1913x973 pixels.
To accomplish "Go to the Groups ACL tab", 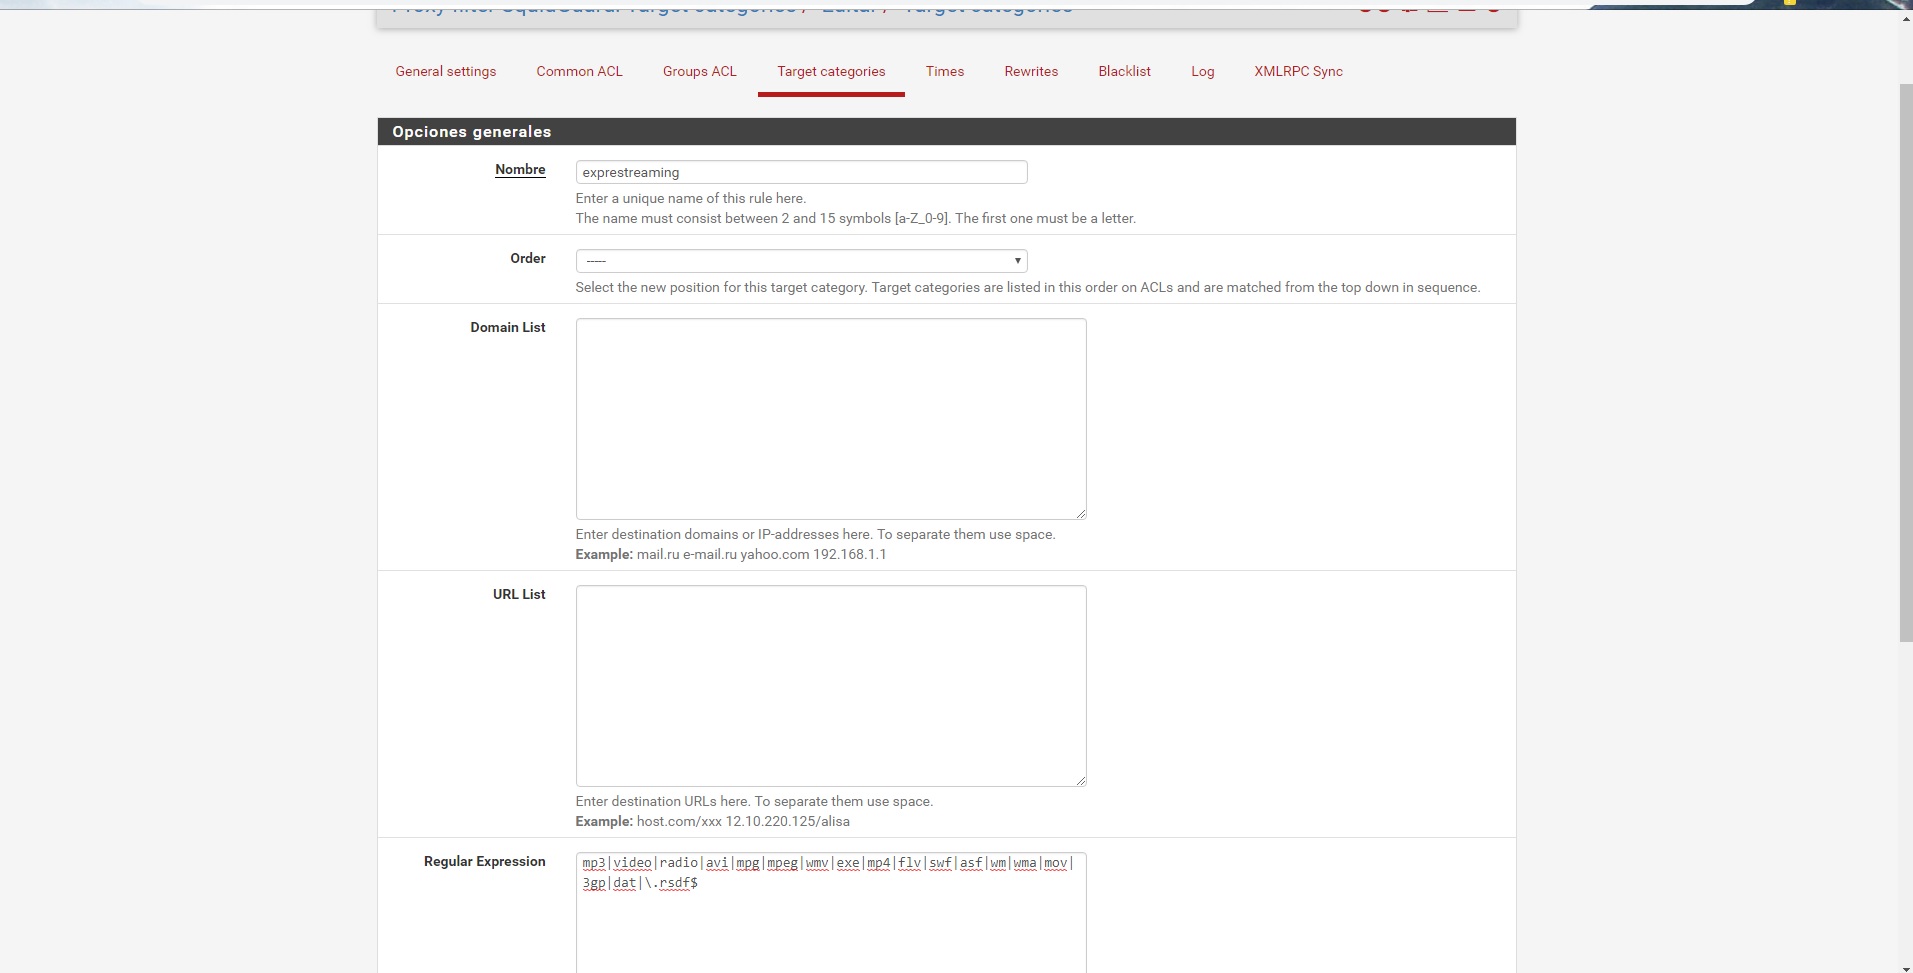I will click(699, 71).
